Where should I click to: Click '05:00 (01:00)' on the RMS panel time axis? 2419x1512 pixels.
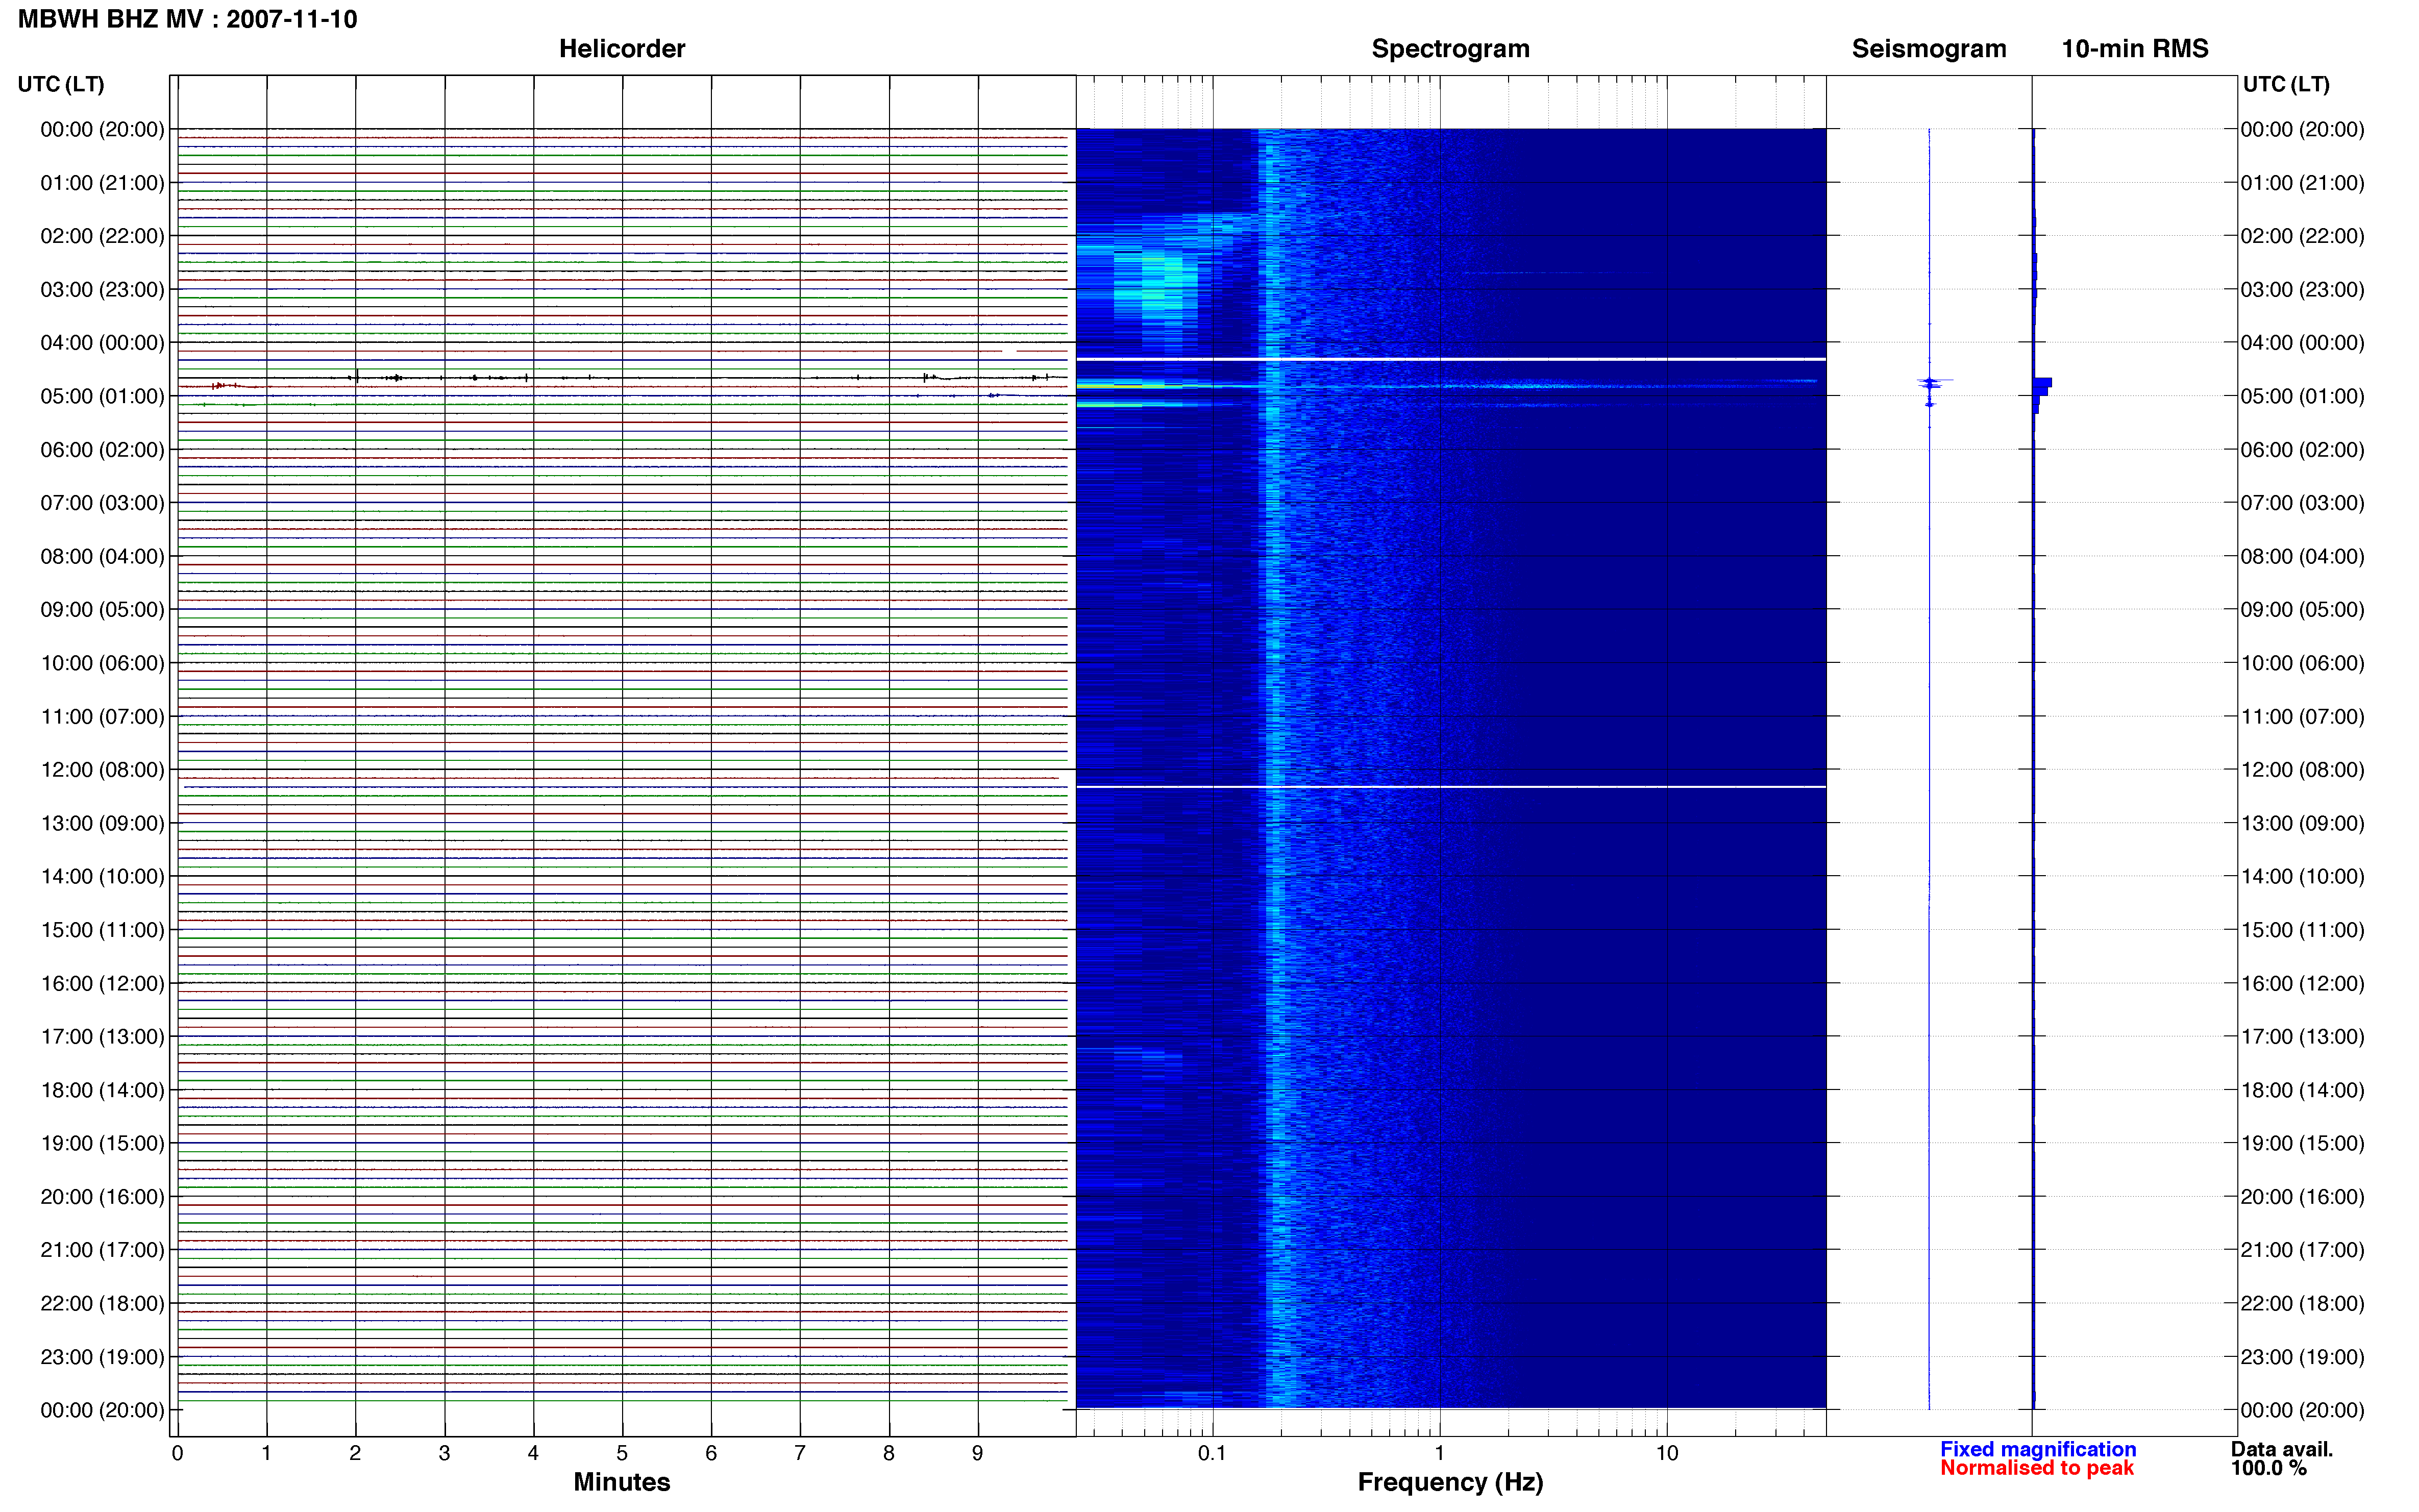click(2302, 396)
